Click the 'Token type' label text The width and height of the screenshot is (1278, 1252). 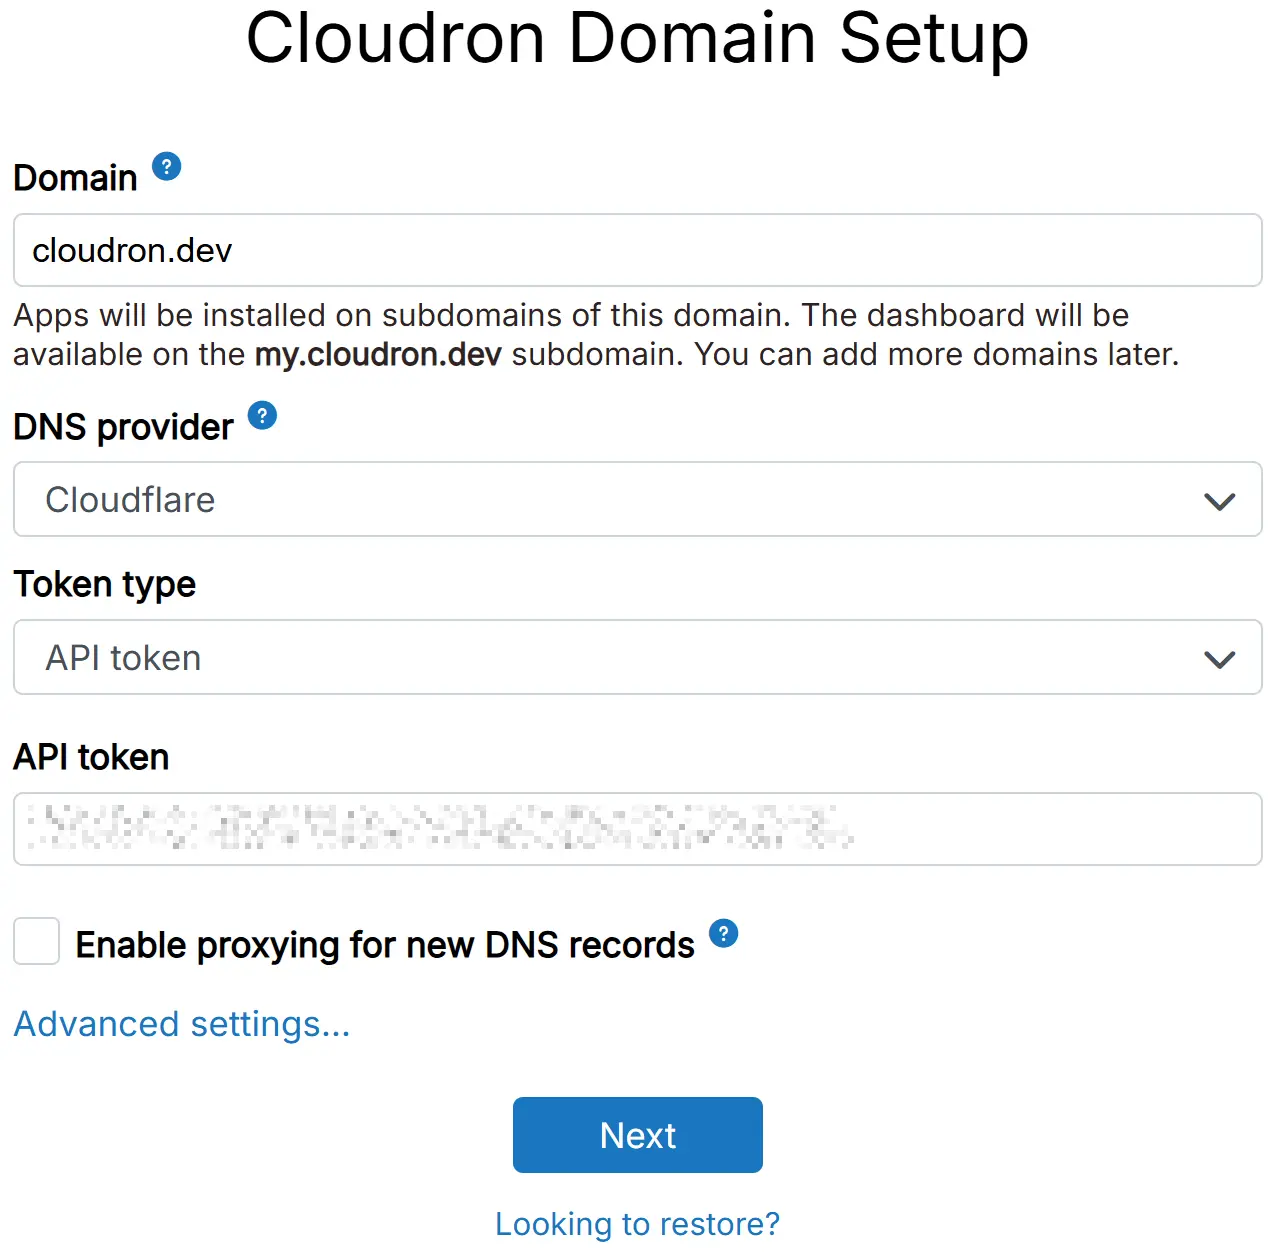tap(104, 584)
